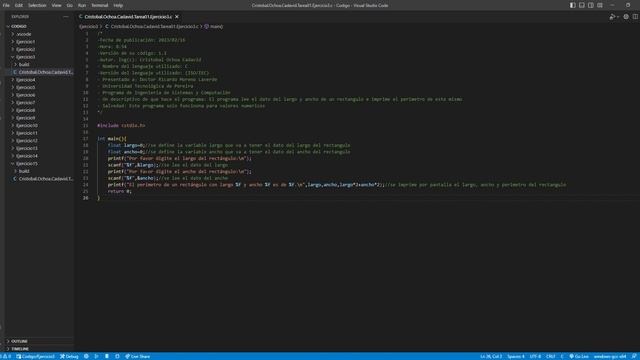Open the Edit menu
640x360 pixels.
(19, 5)
